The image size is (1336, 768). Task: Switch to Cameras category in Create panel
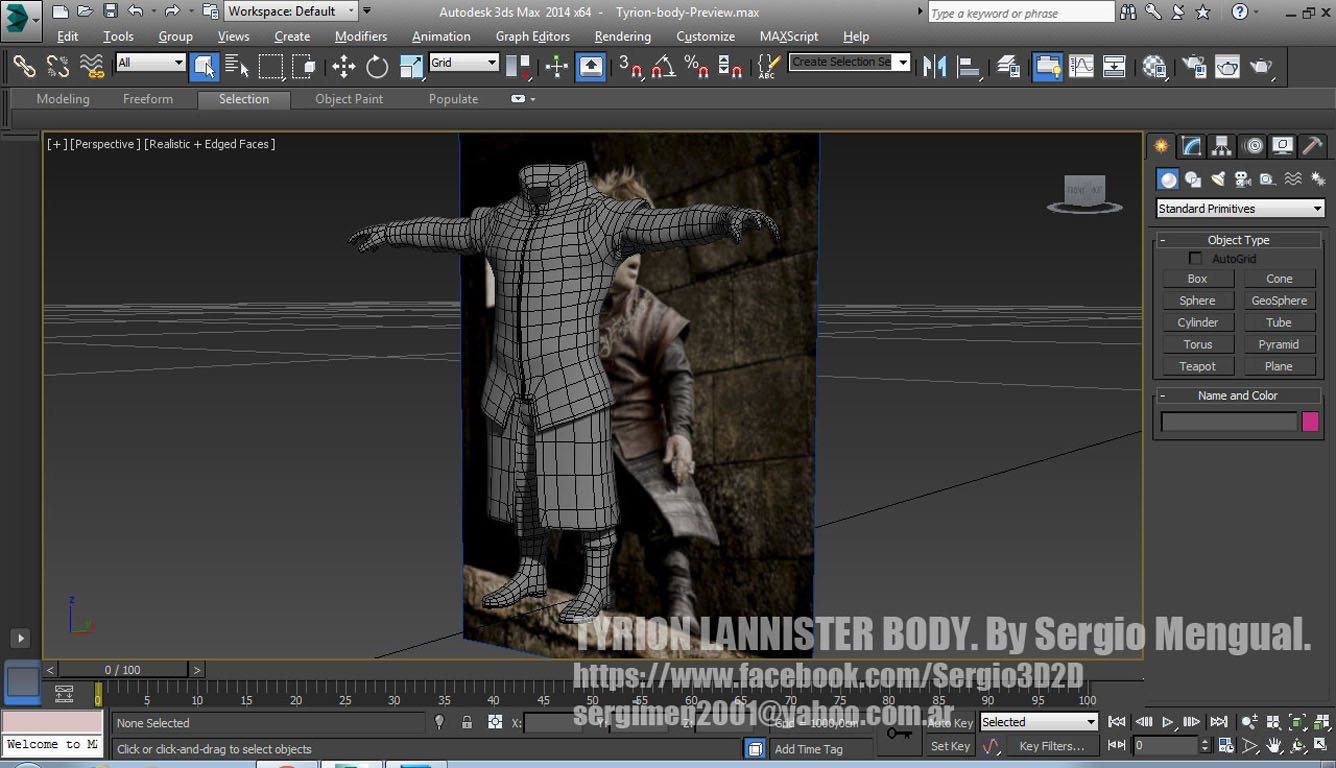tap(1243, 179)
